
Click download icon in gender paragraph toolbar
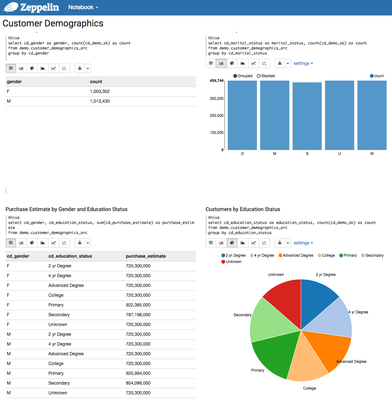click(80, 68)
